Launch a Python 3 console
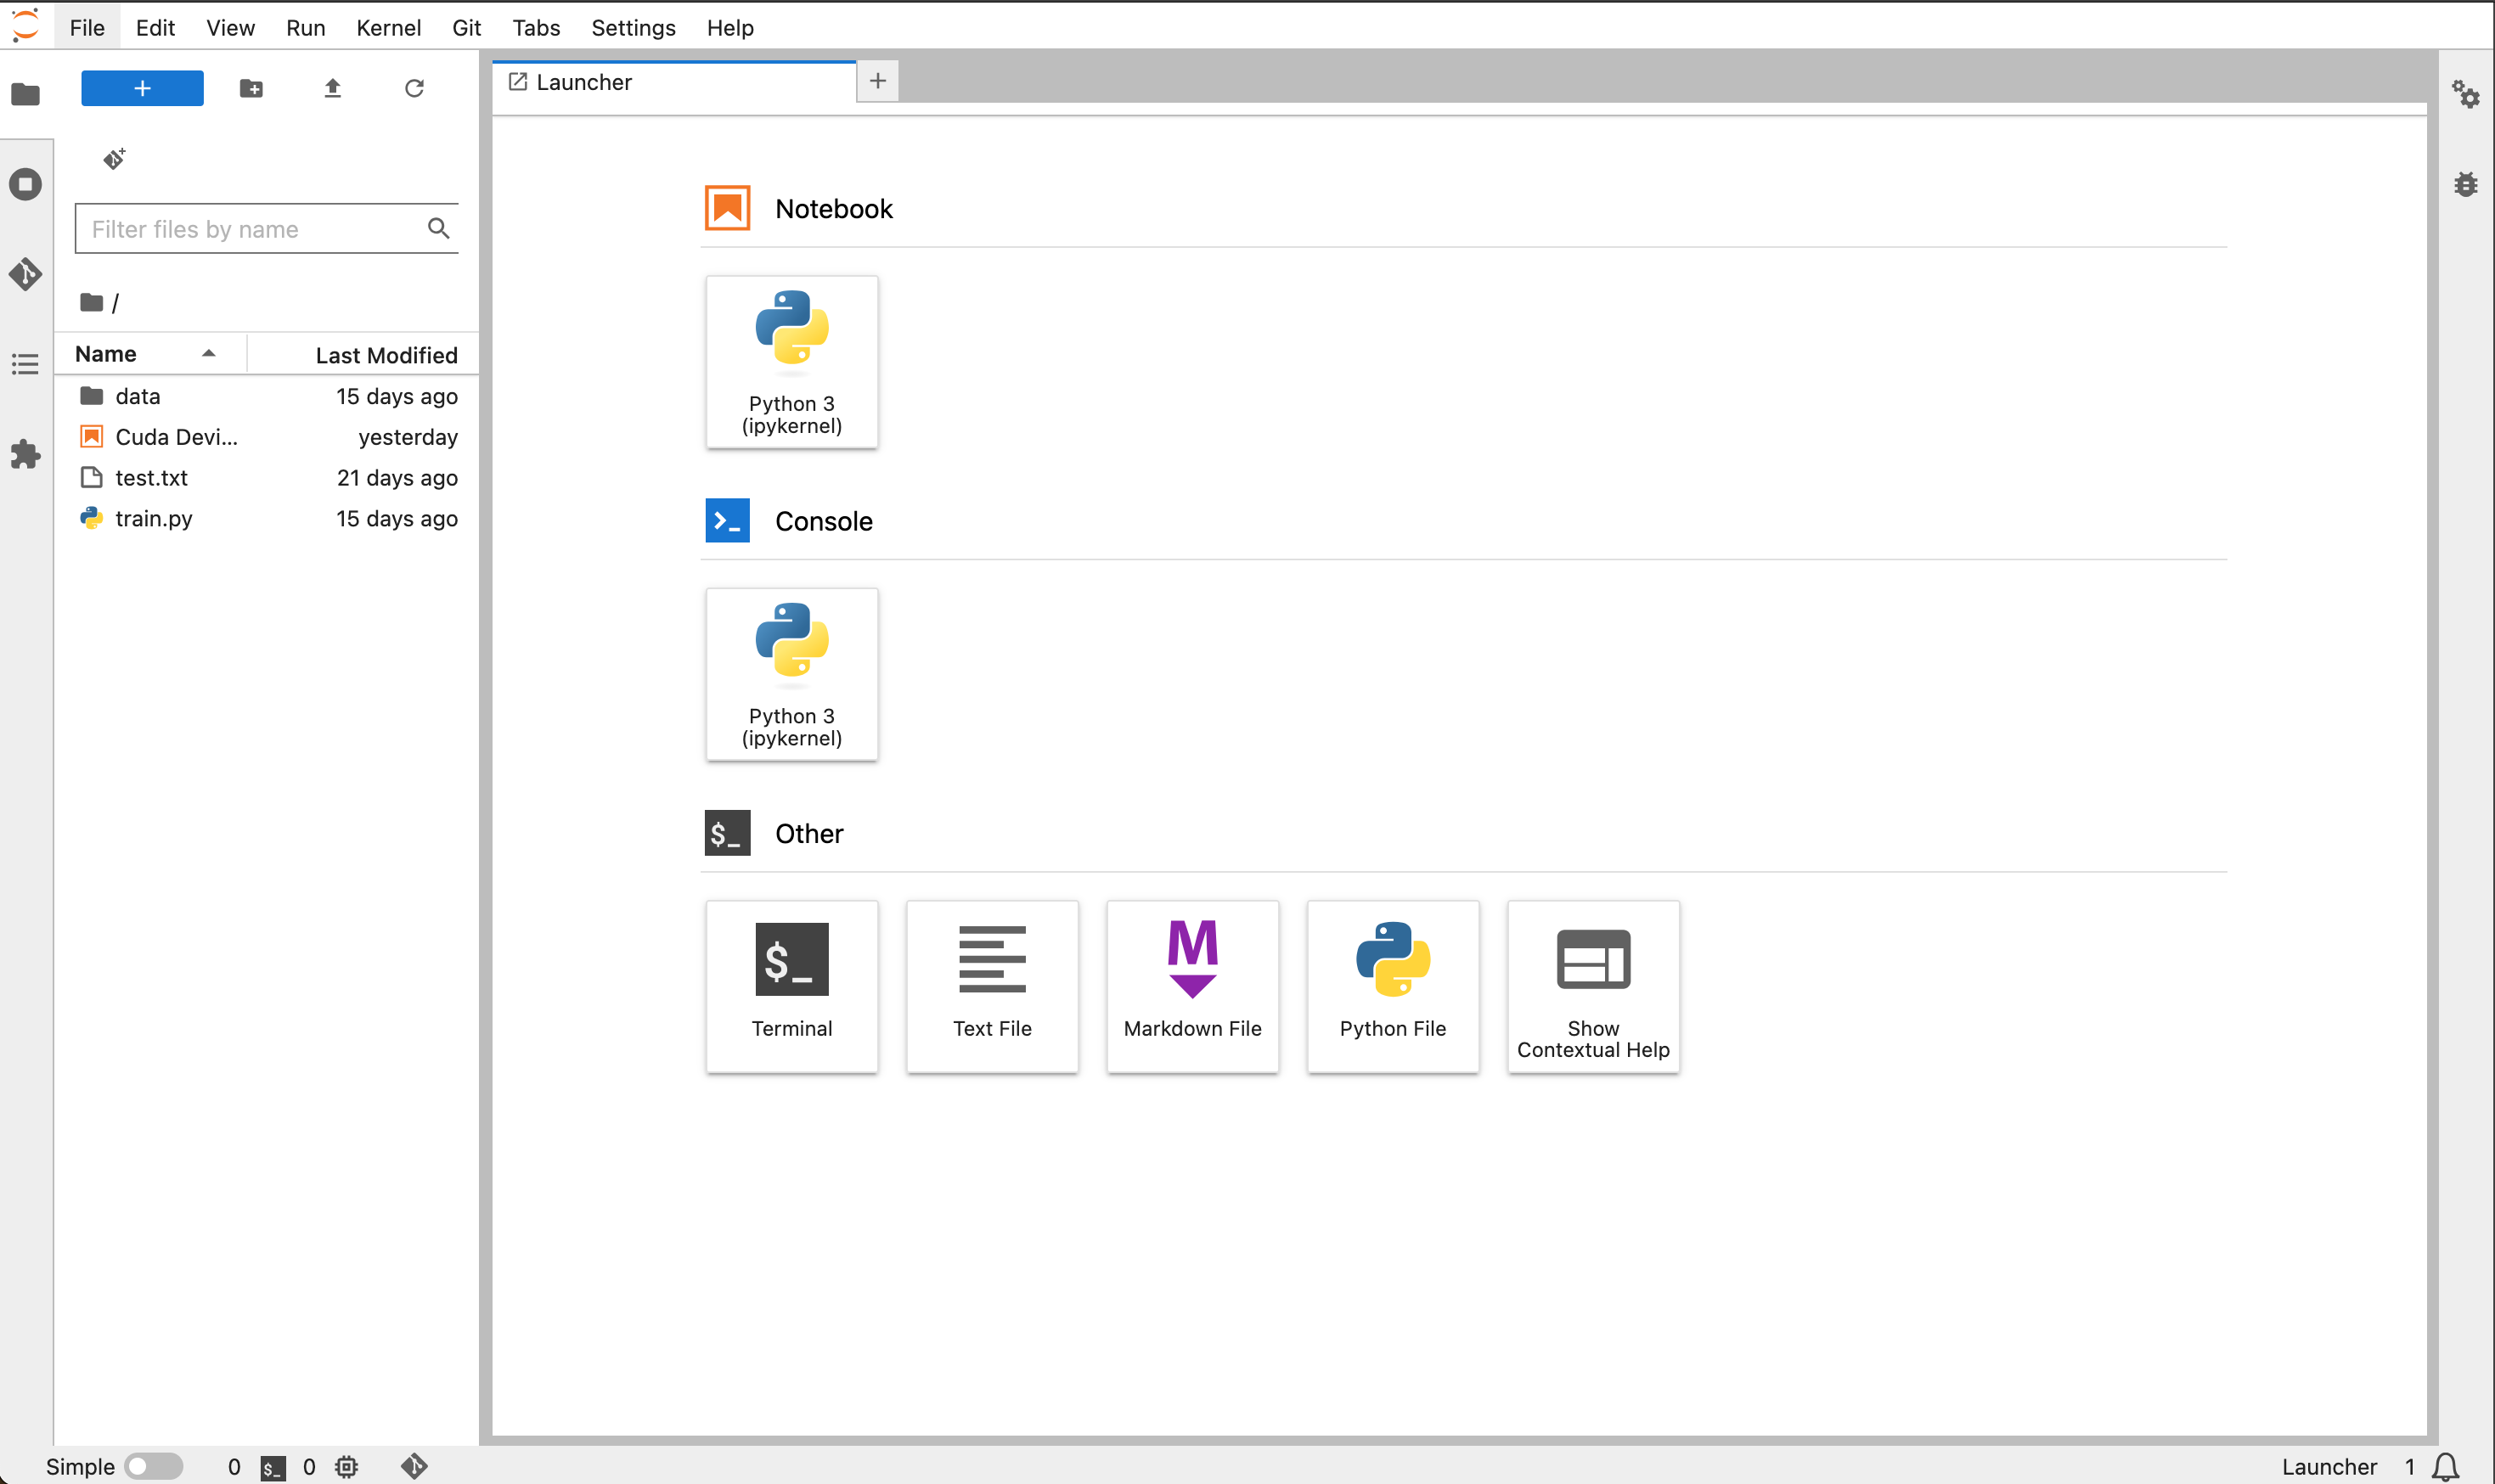The image size is (2495, 1484). tap(792, 674)
